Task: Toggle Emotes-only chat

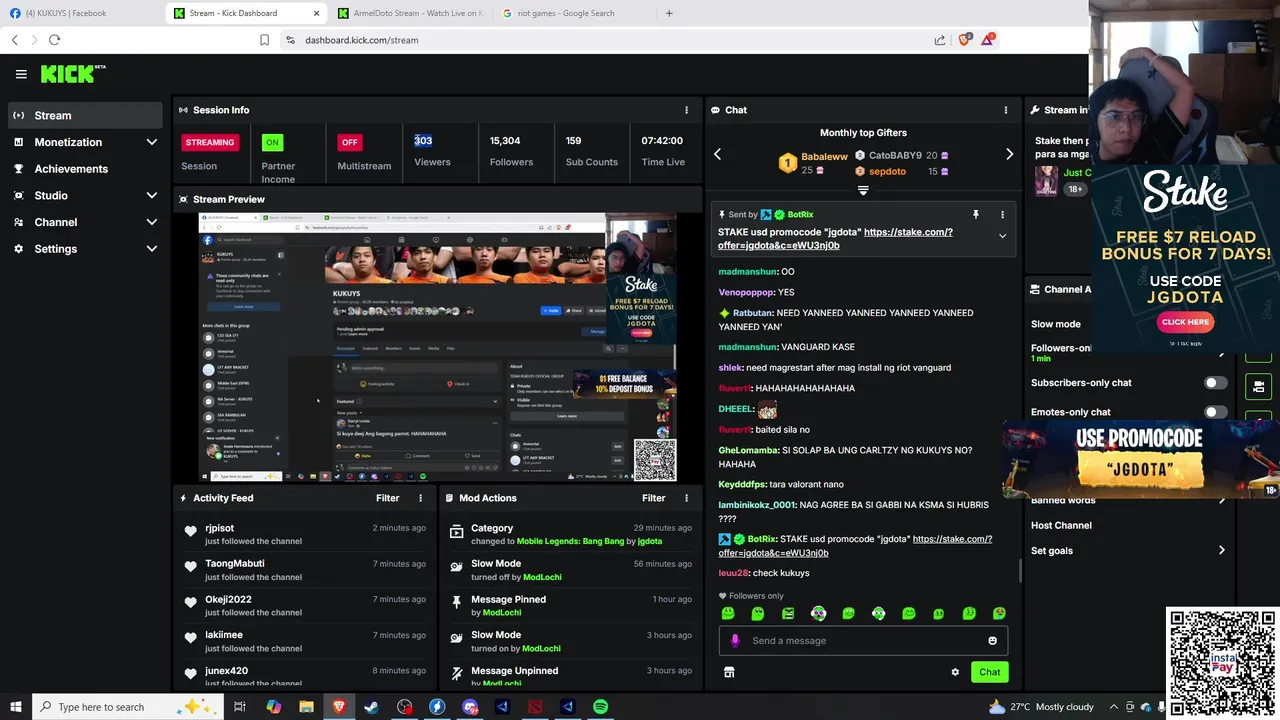Action: 1215,412
